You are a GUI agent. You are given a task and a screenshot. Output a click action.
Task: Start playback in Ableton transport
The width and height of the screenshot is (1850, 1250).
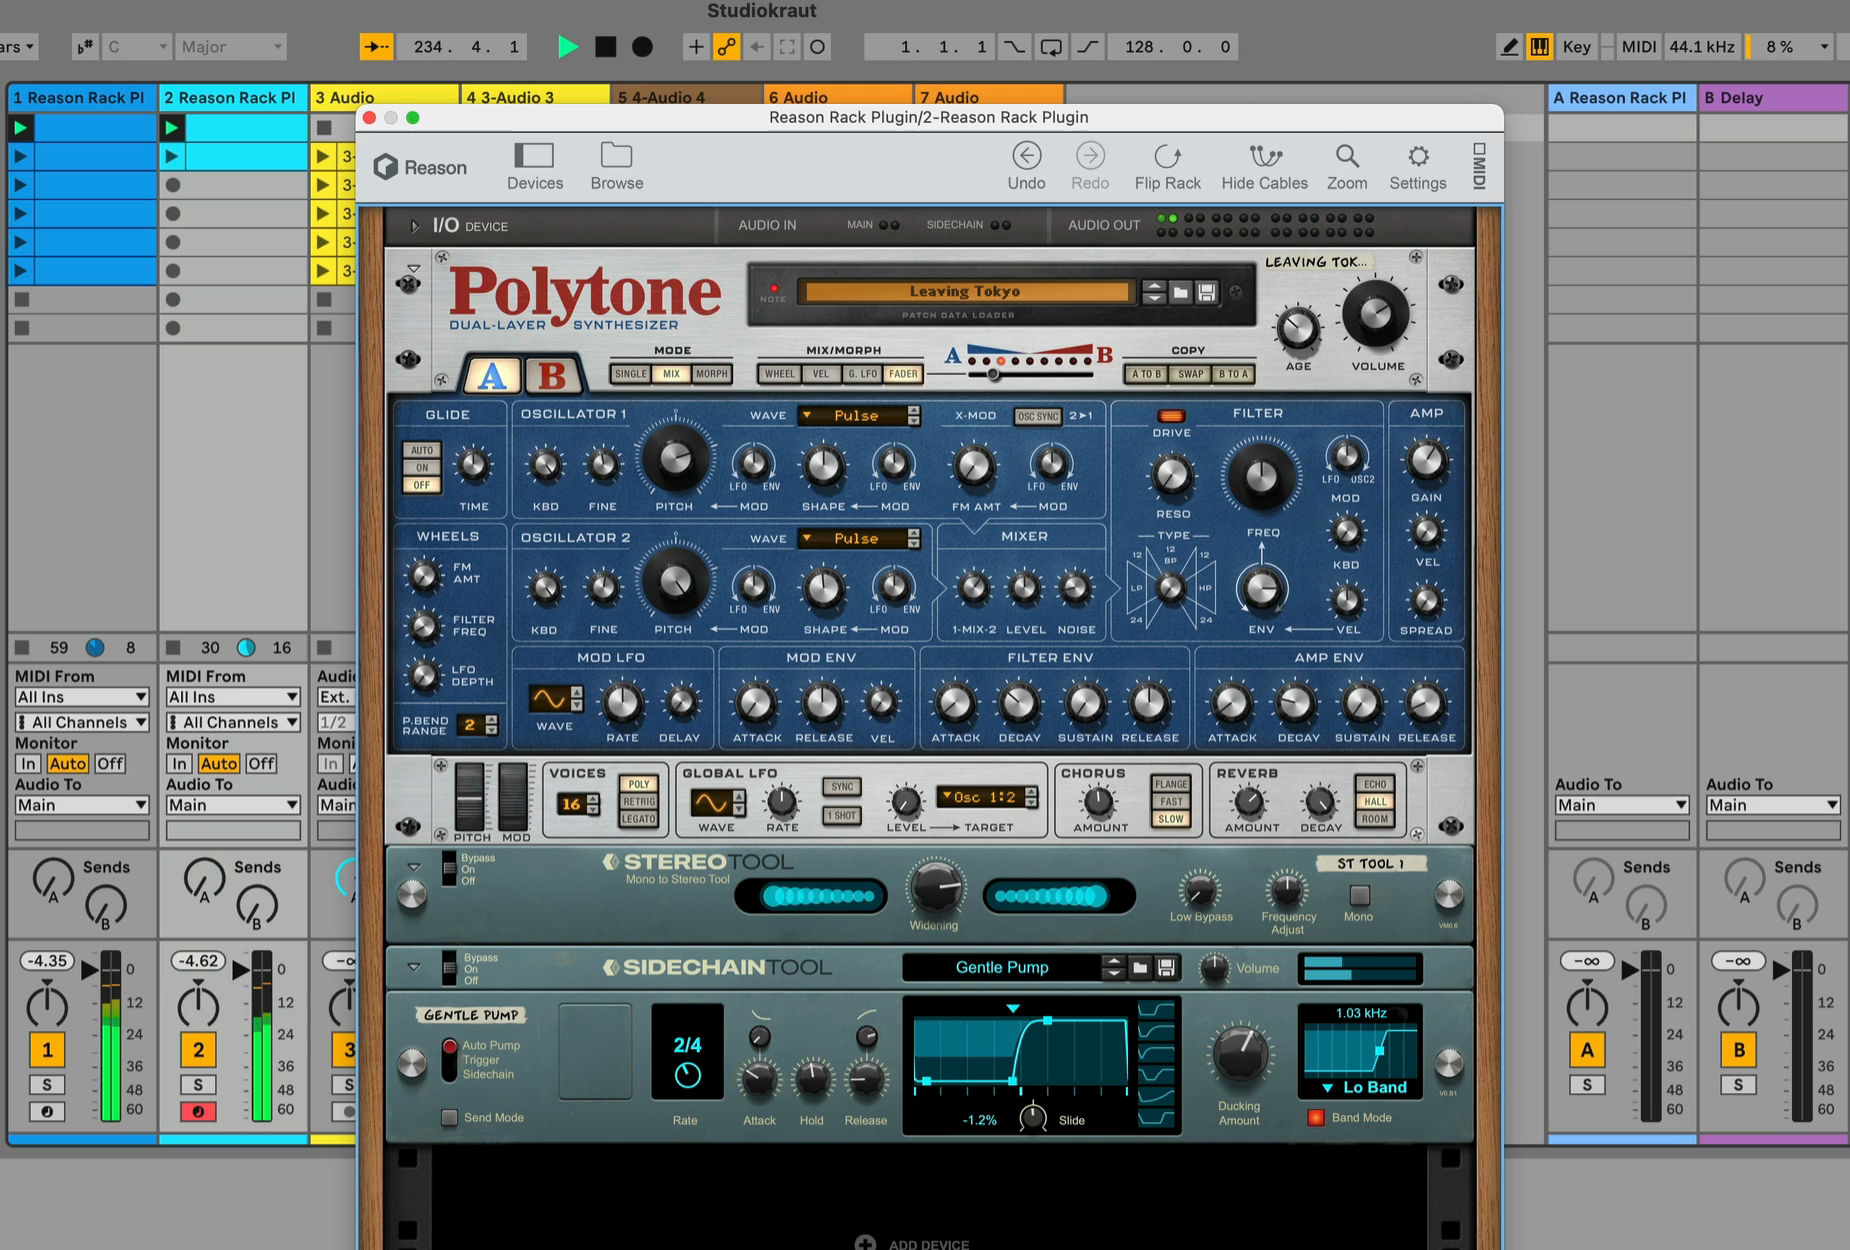pyautogui.click(x=567, y=47)
